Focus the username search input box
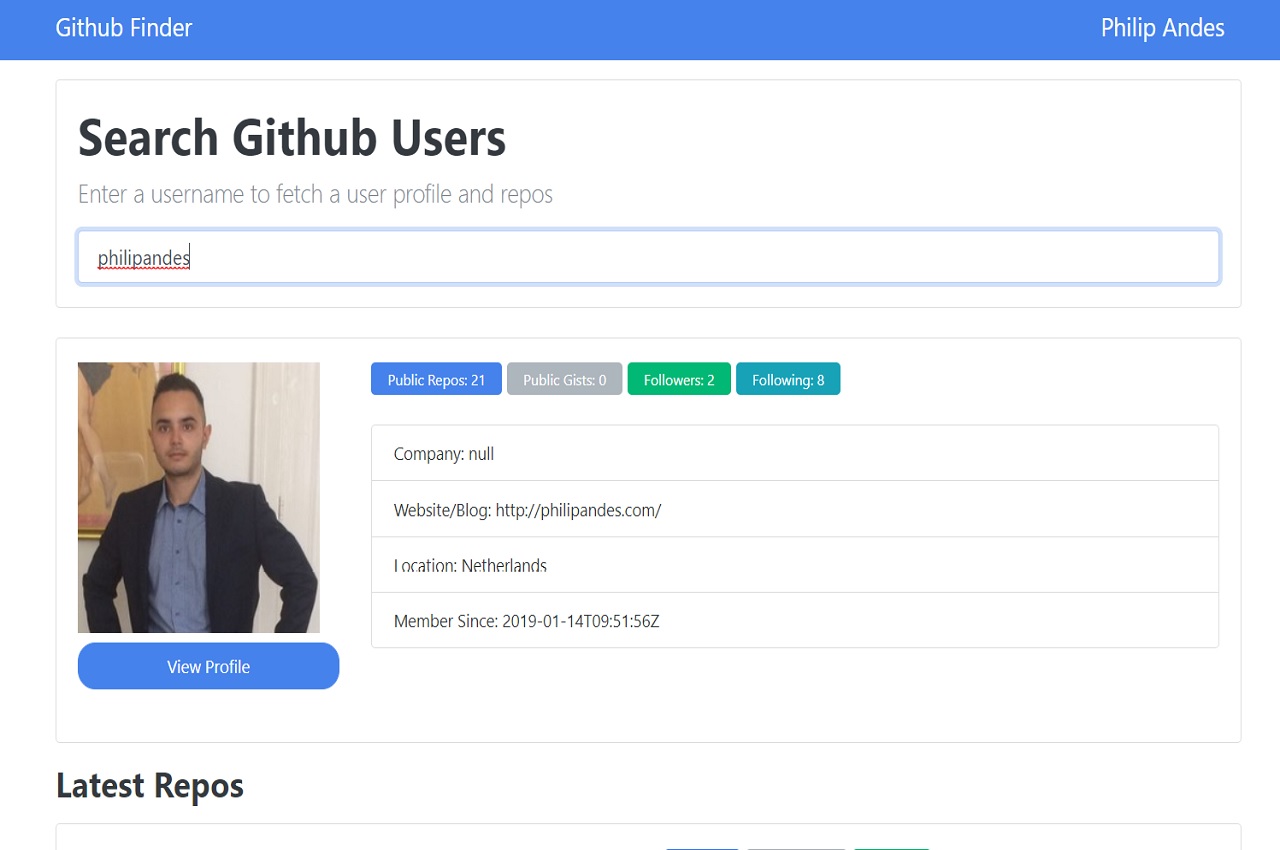Image resolution: width=1280 pixels, height=850 pixels. [648, 258]
